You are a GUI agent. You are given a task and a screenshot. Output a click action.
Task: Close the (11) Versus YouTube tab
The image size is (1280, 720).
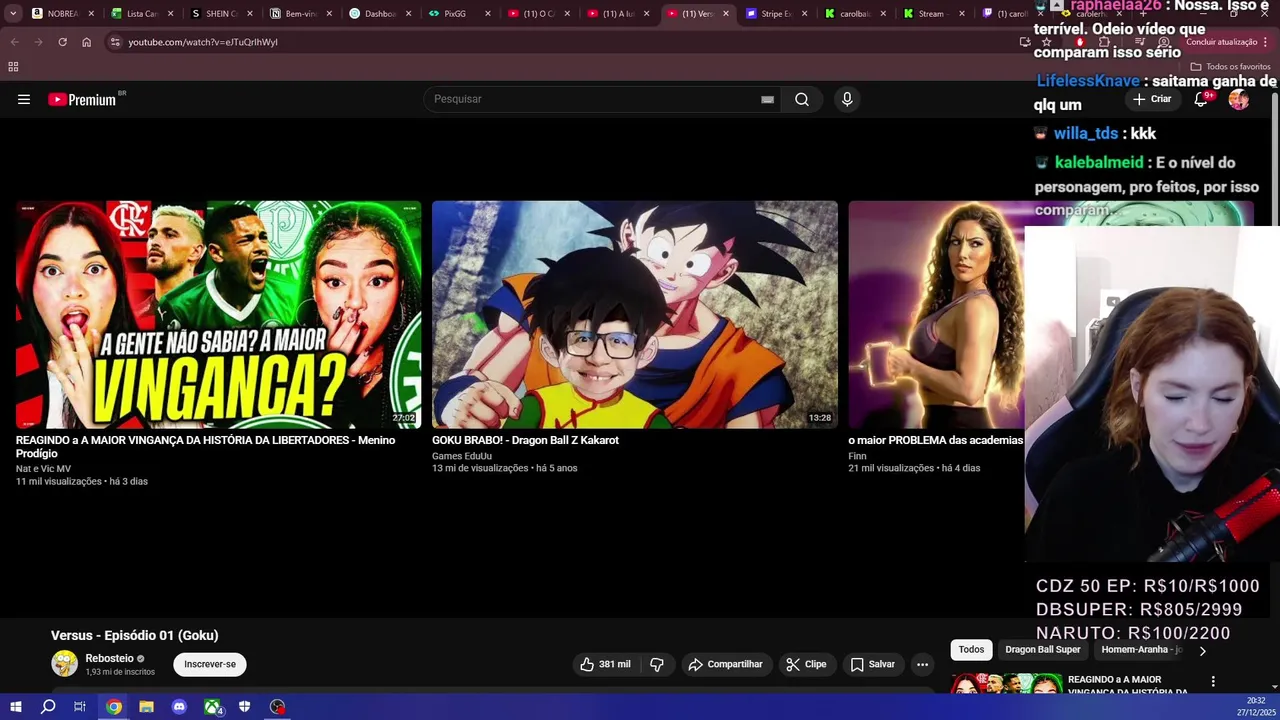pyautogui.click(x=725, y=14)
